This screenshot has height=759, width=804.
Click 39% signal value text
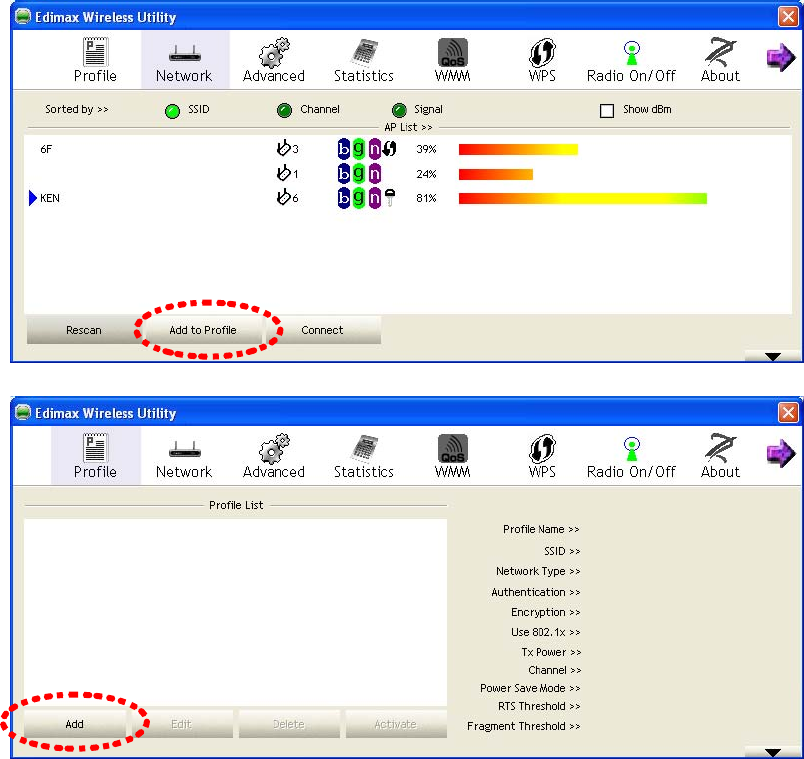click(426, 149)
